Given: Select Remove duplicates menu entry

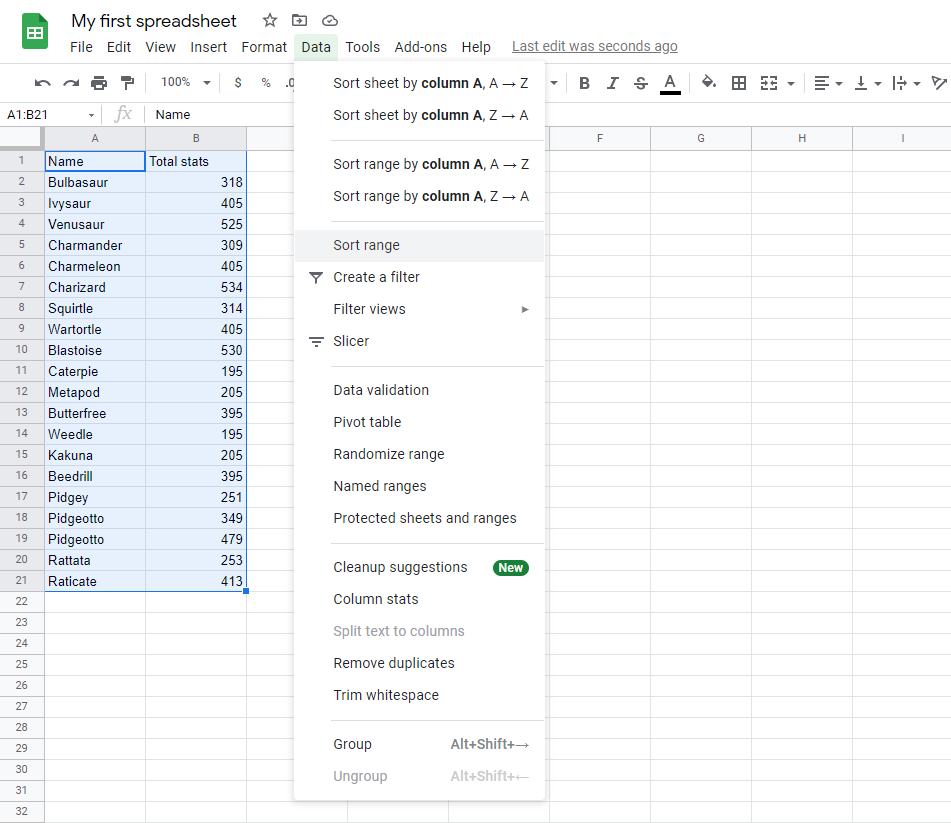Looking at the screenshot, I should (394, 663).
